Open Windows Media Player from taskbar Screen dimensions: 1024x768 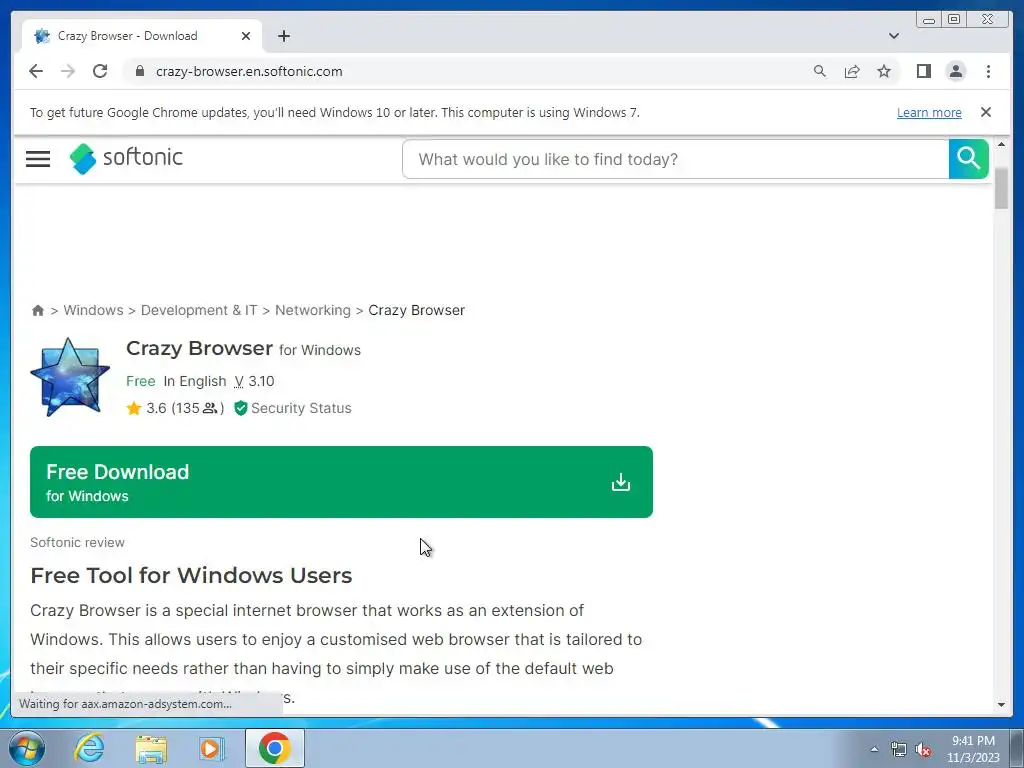click(211, 748)
